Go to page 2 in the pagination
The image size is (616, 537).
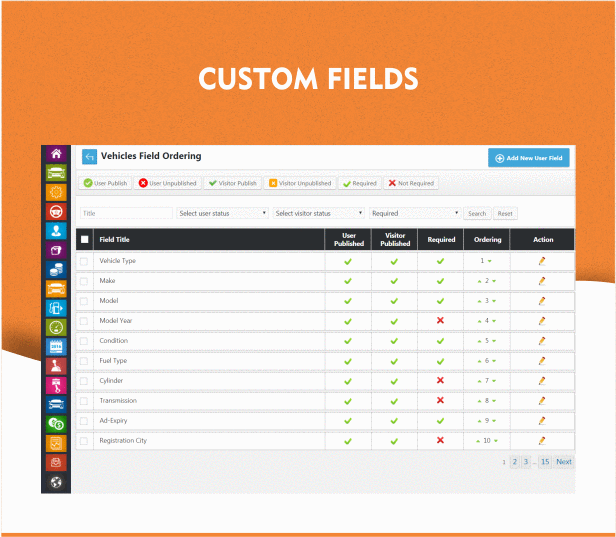pos(515,462)
